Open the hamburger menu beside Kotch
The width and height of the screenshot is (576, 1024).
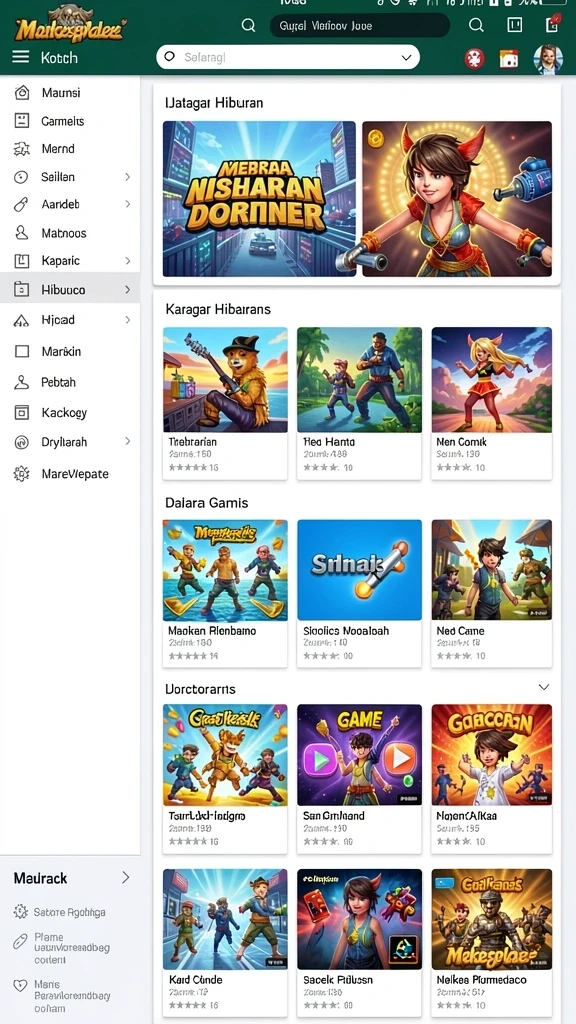pyautogui.click(x=20, y=57)
